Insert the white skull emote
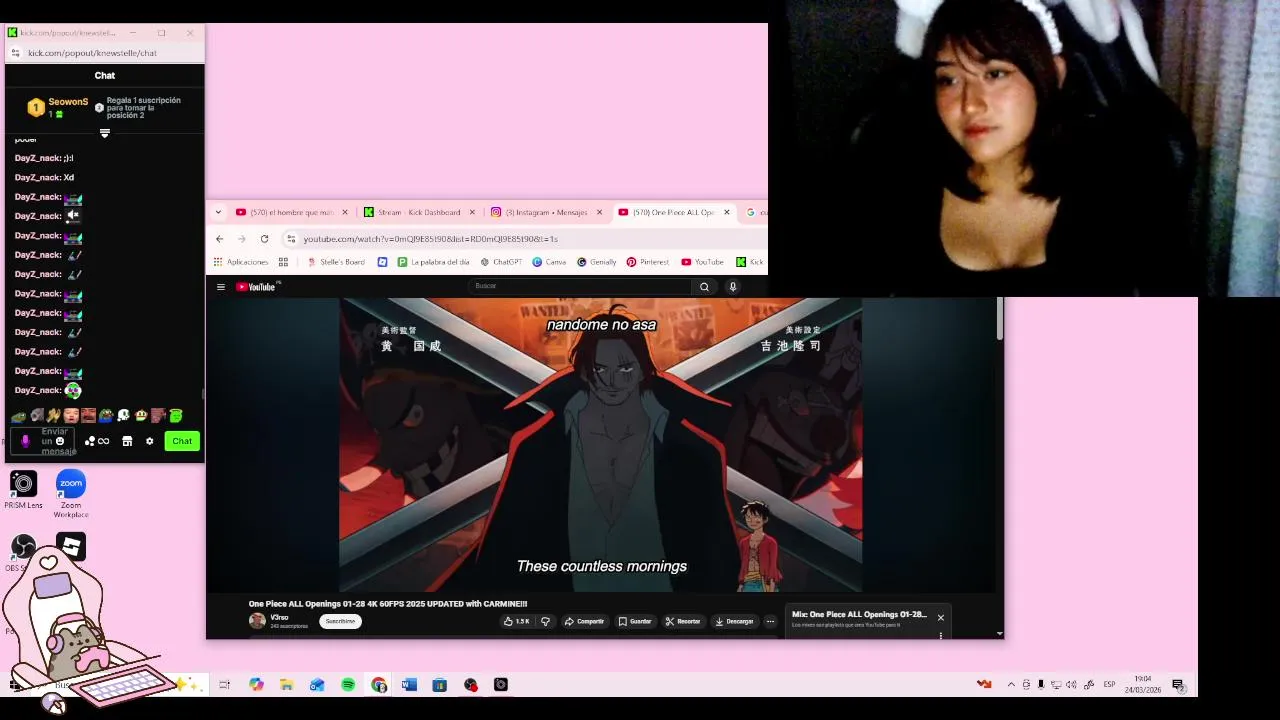This screenshot has width=1280, height=720. click(x=123, y=415)
